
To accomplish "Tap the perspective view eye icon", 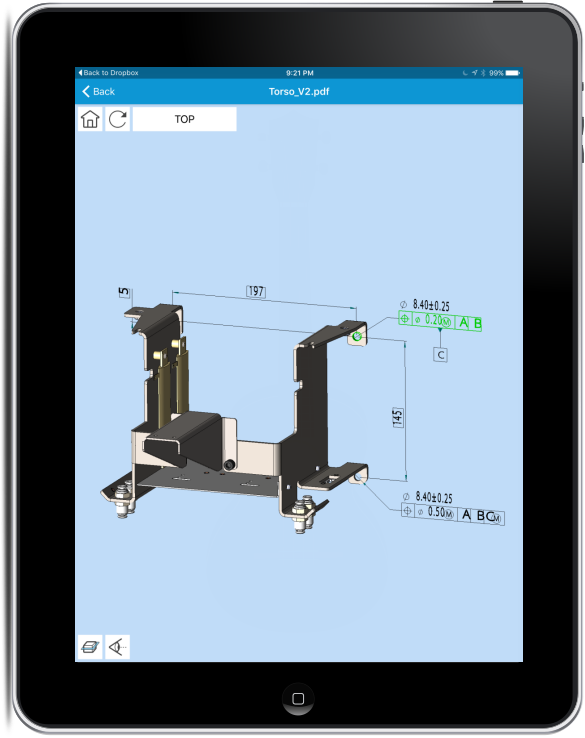I will [x=118, y=647].
